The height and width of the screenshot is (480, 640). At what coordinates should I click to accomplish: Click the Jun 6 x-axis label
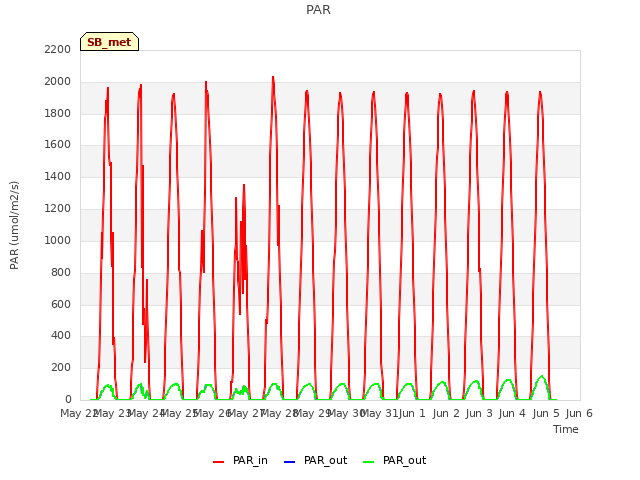coord(579,413)
